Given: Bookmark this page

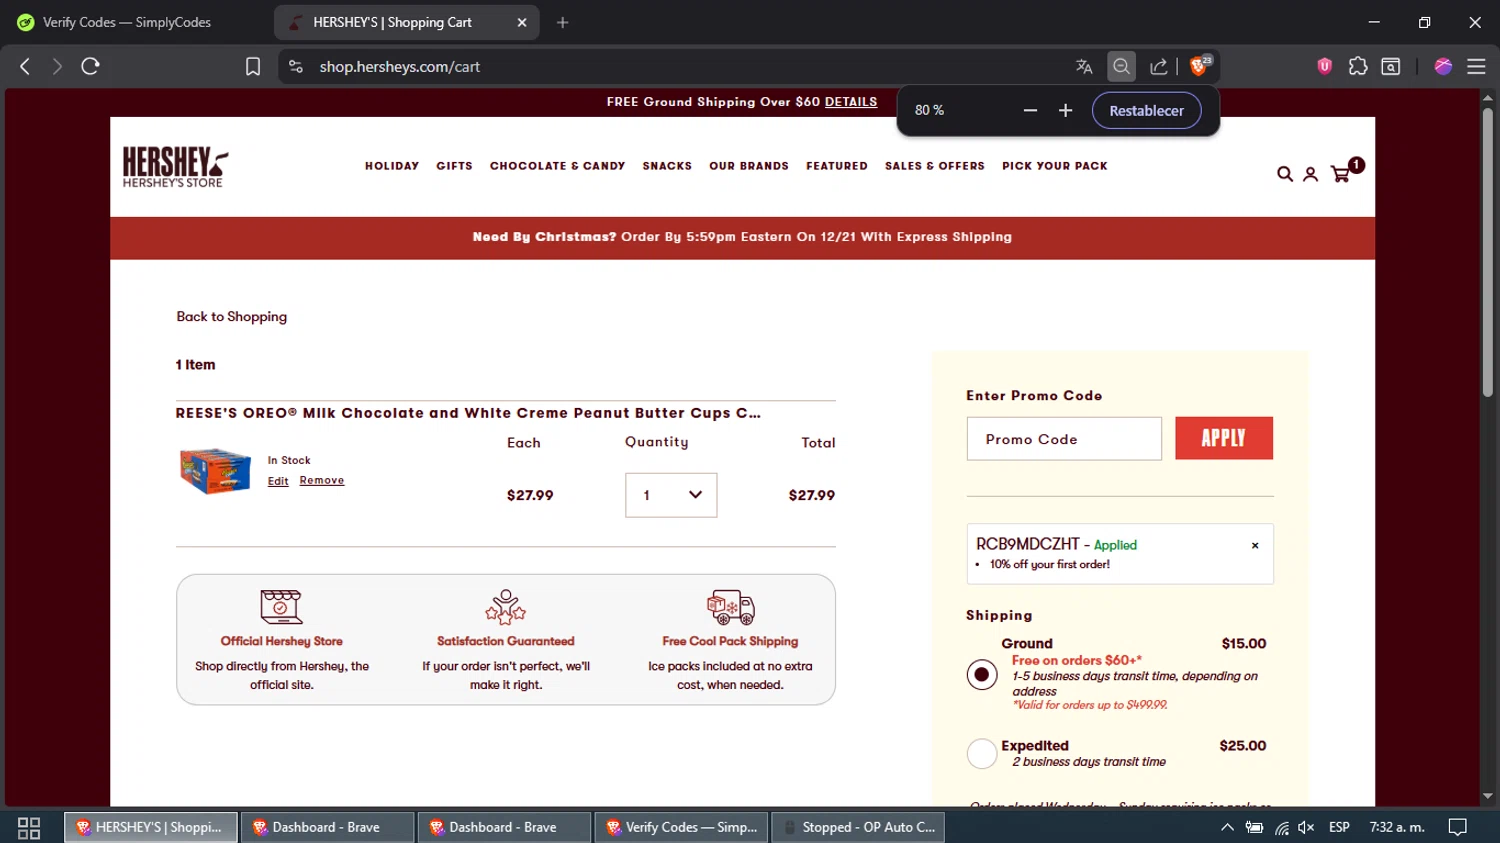Looking at the screenshot, I should pos(253,66).
